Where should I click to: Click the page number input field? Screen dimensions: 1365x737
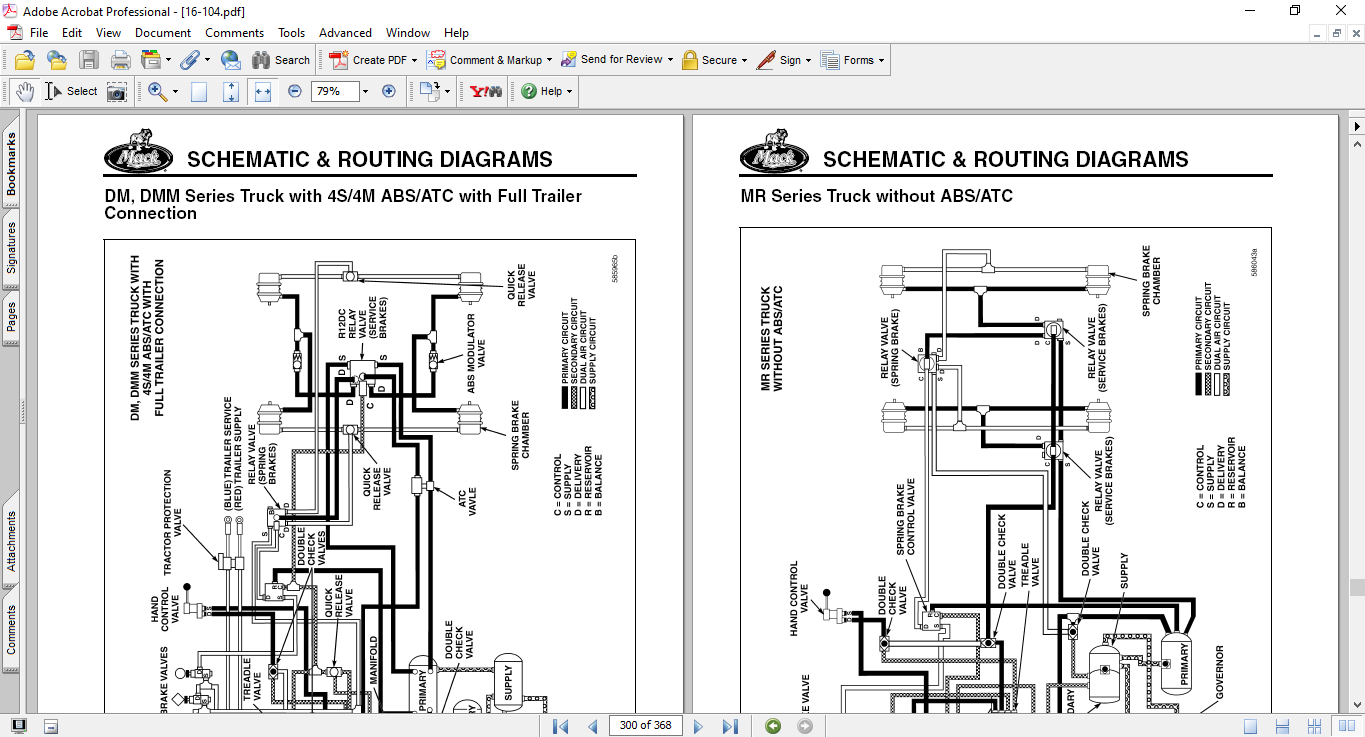click(x=645, y=726)
